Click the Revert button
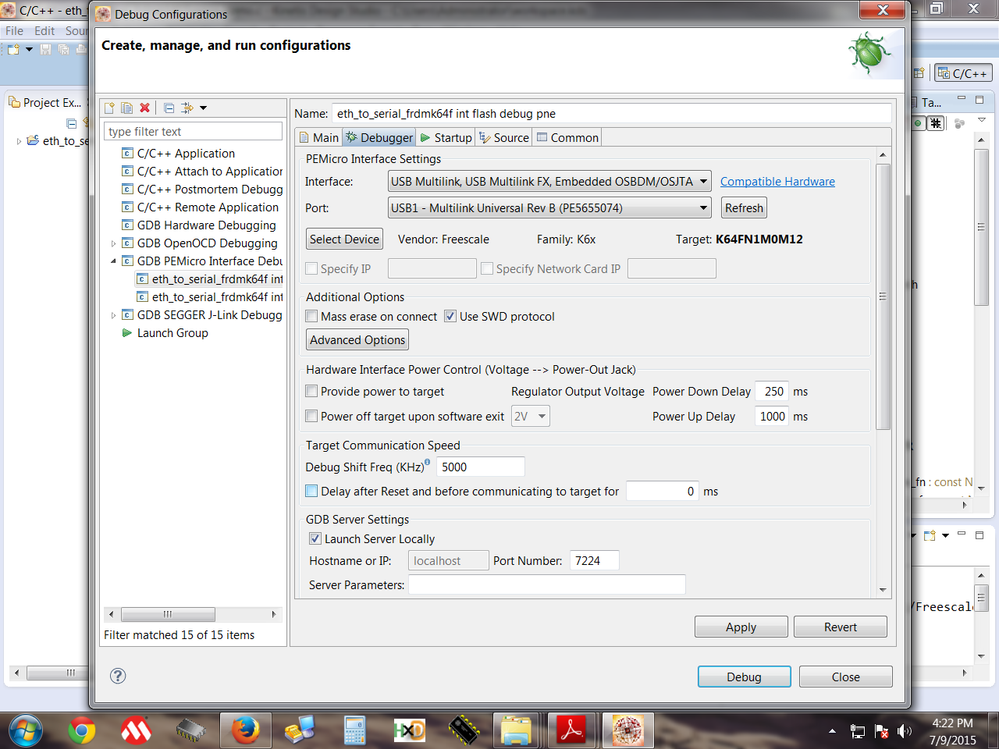The image size is (999, 749). [x=840, y=627]
